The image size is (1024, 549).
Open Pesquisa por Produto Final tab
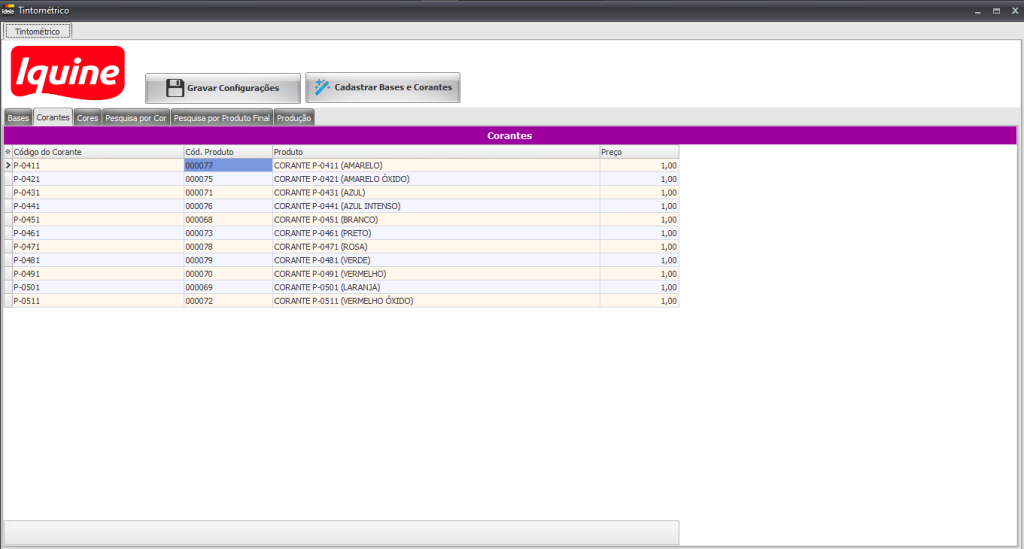pyautogui.click(x=221, y=118)
